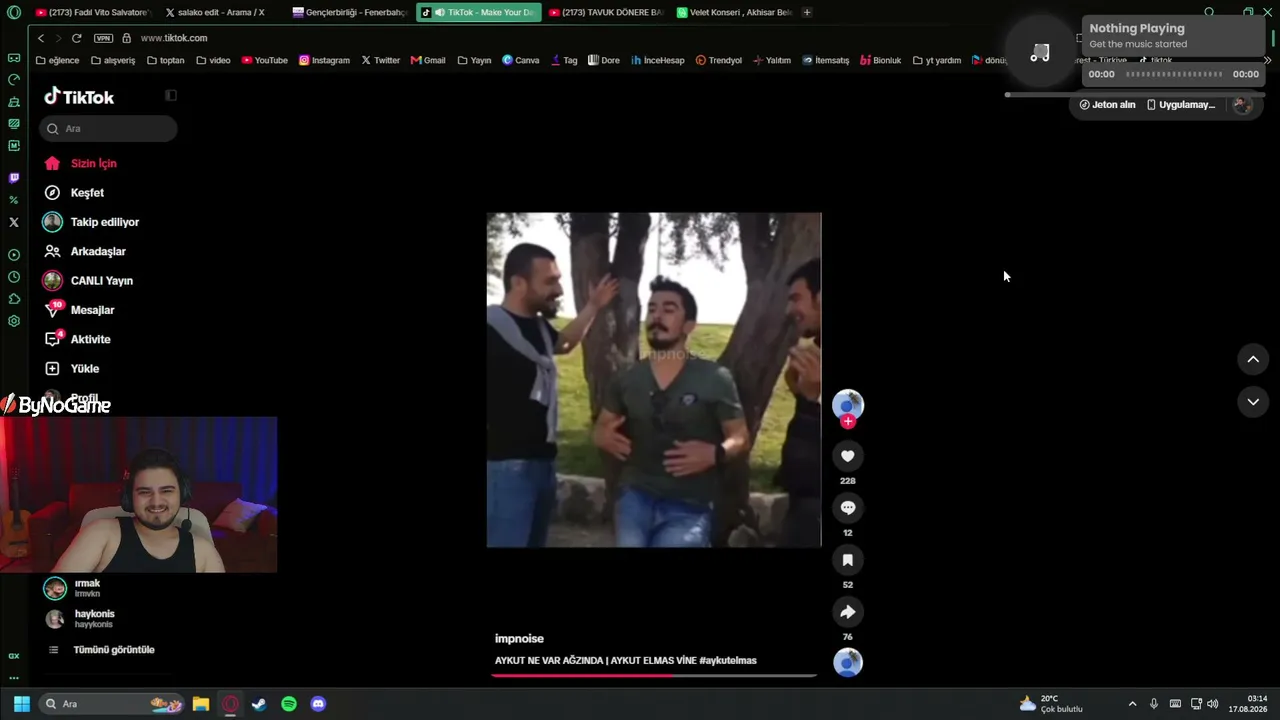Viewport: 1280px width, 720px height.
Task: Open the impnoise username link
Action: coord(519,639)
